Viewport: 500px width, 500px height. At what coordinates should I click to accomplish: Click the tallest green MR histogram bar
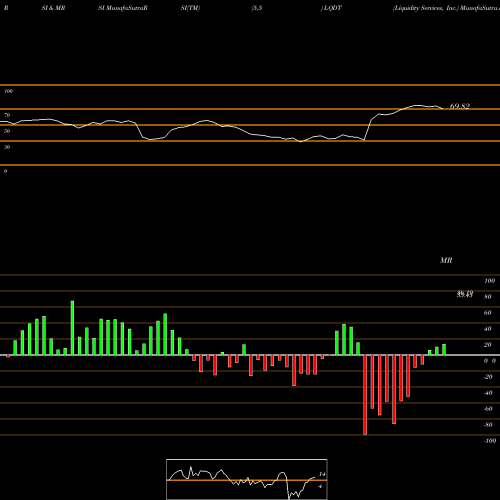click(x=72, y=328)
